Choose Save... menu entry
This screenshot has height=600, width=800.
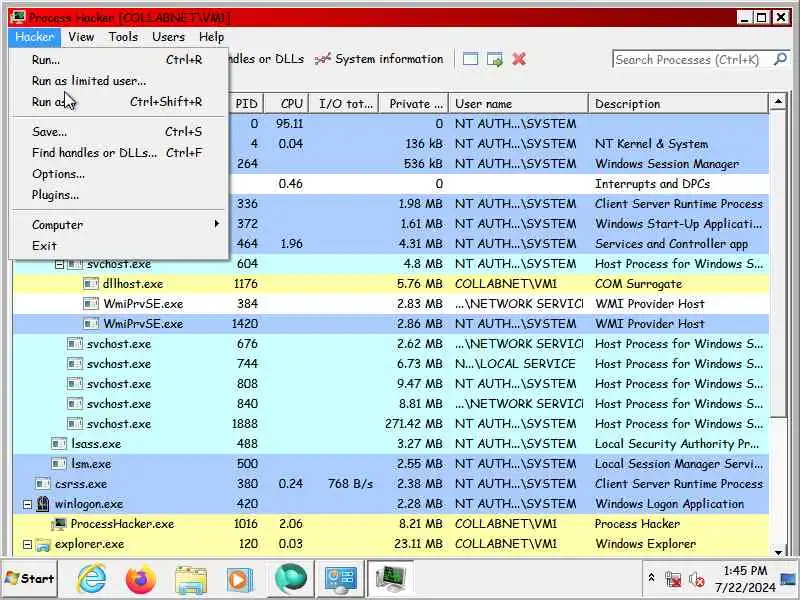coord(119,132)
